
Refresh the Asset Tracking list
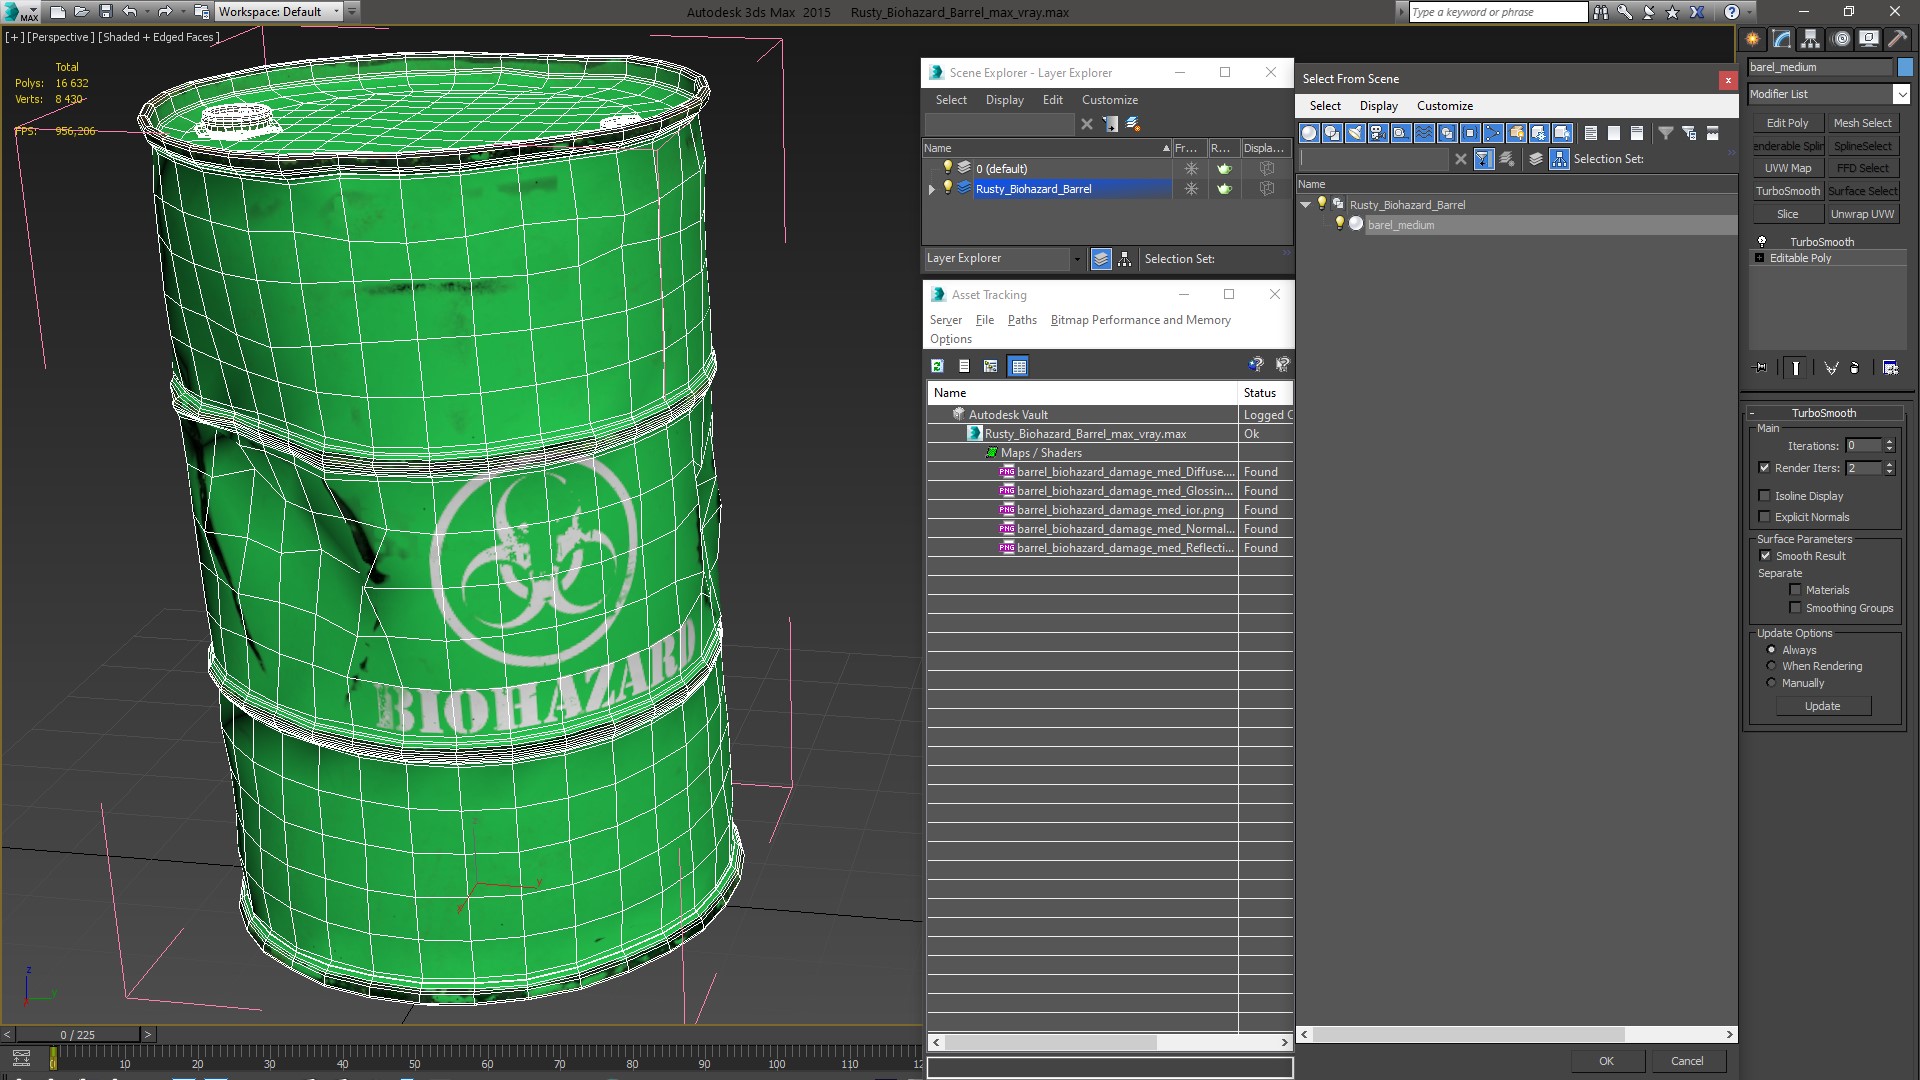tap(937, 366)
